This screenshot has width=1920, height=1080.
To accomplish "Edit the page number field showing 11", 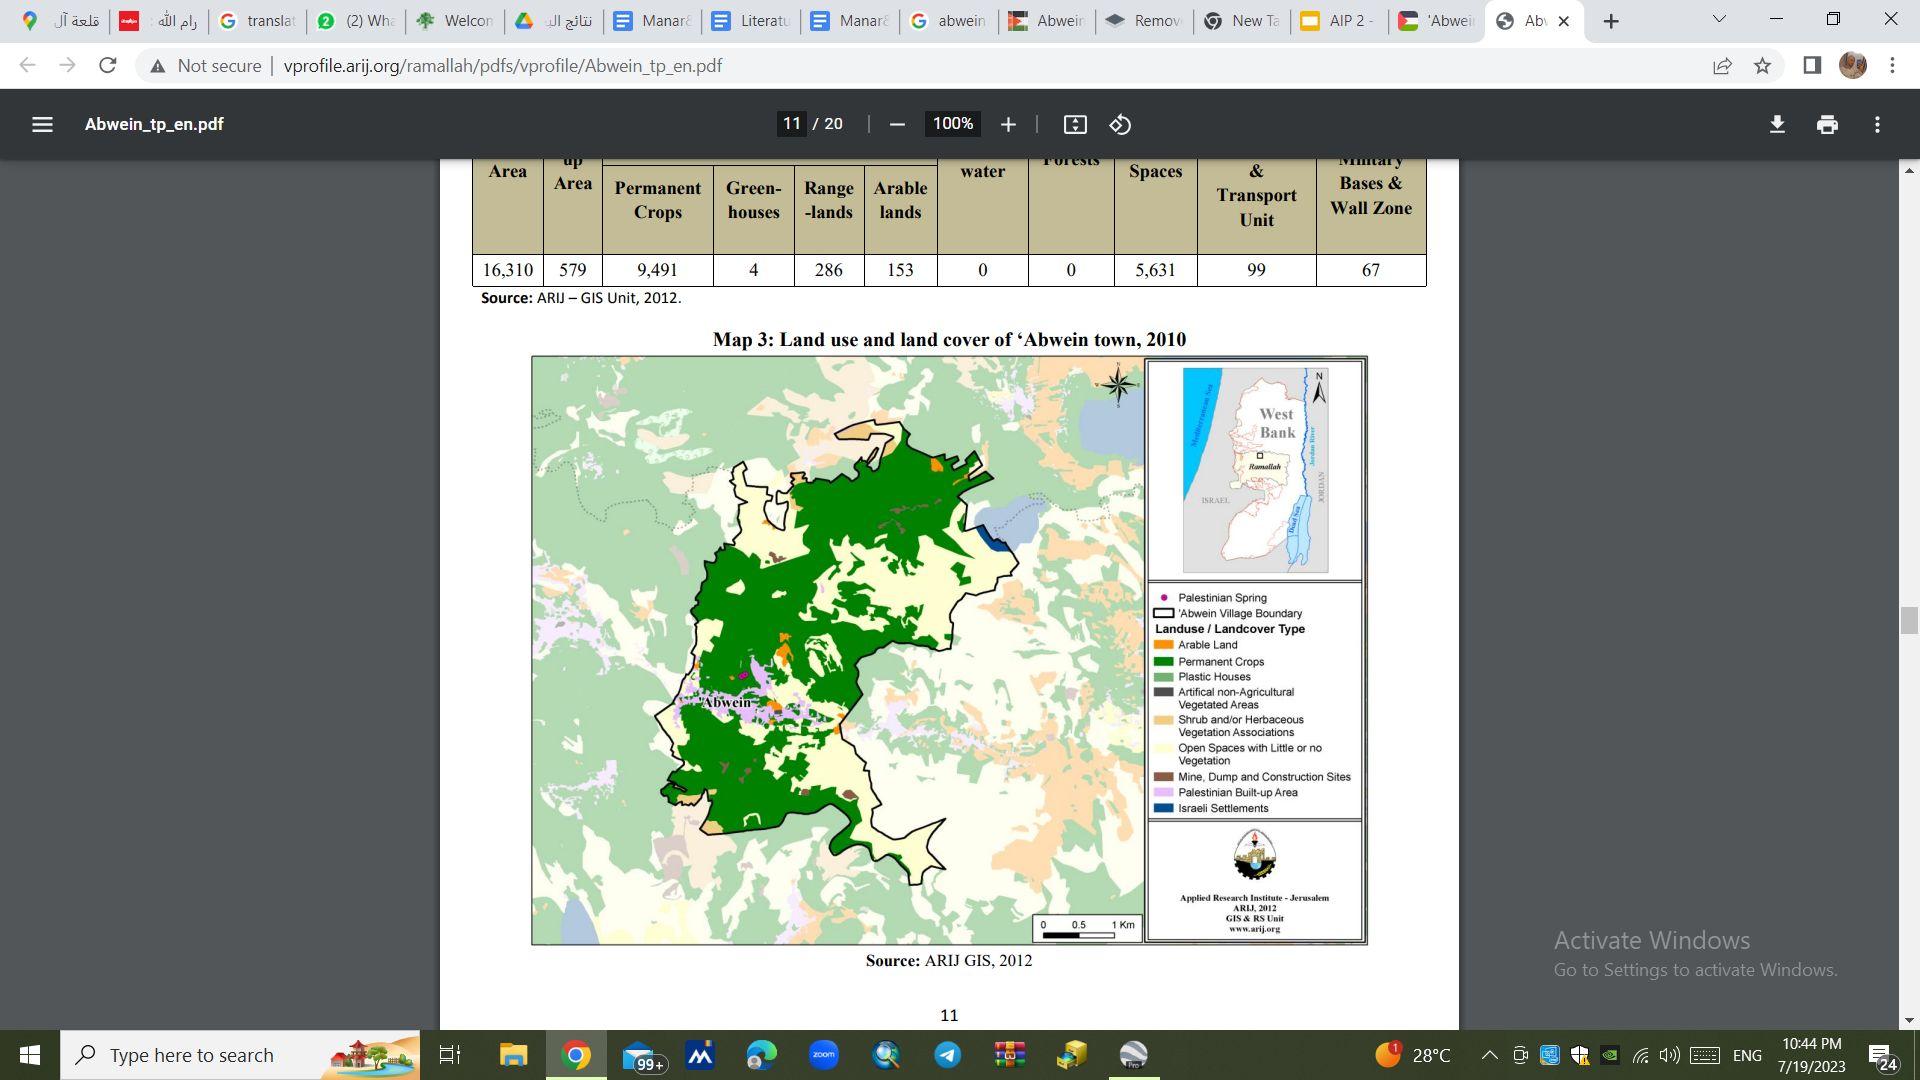I will point(792,124).
